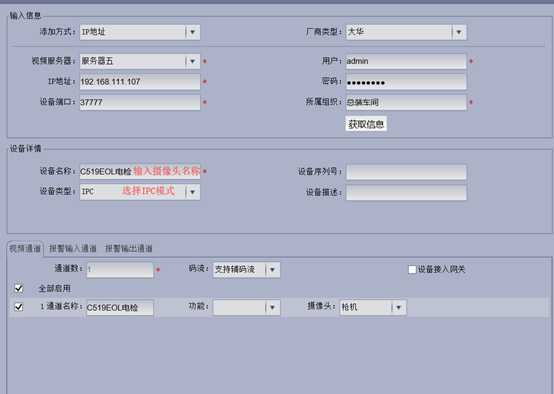Click the 所属组织 field
Viewport: 554px width, 394px height.
coord(406,102)
